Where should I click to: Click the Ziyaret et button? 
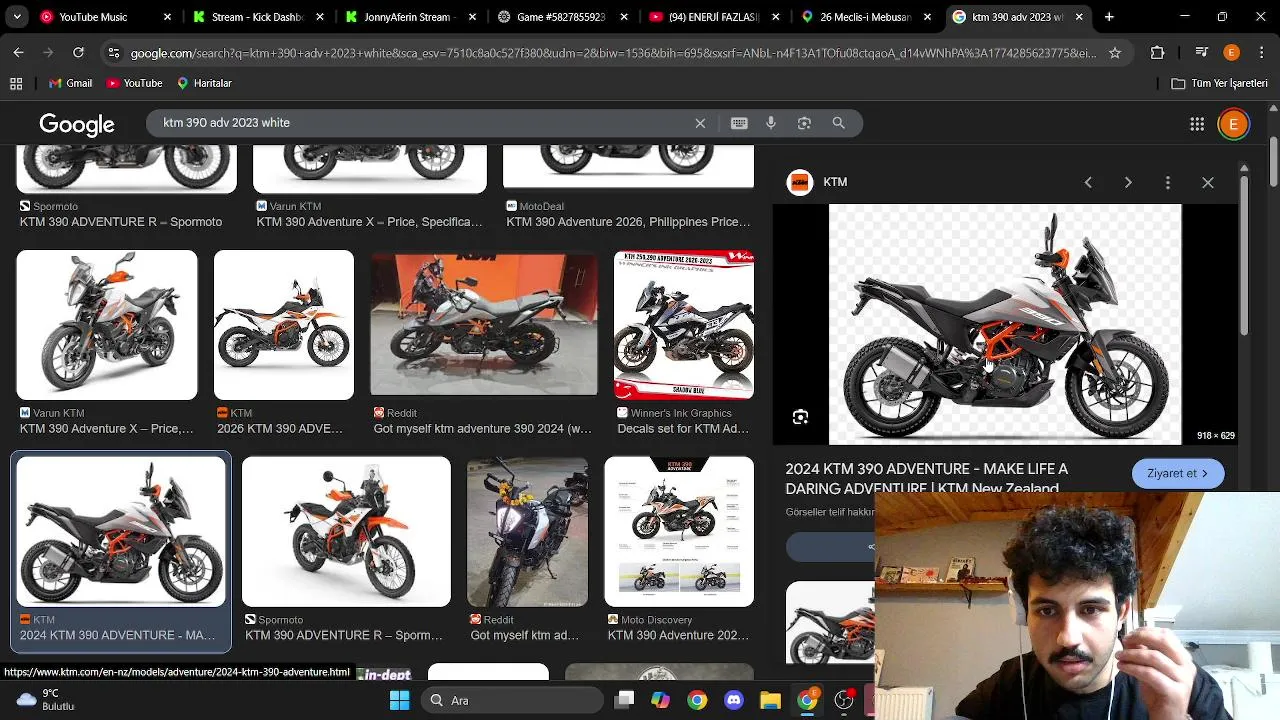(x=1178, y=474)
